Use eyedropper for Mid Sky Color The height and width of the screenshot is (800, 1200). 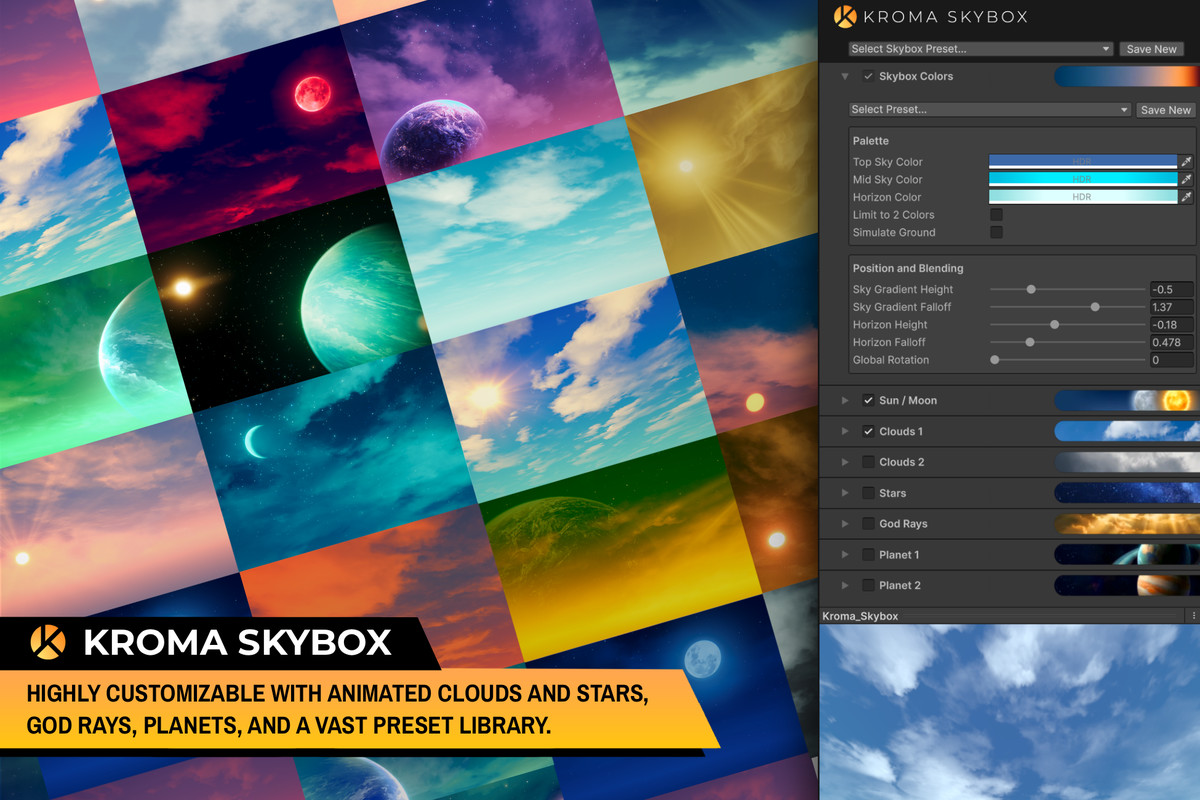click(1186, 180)
